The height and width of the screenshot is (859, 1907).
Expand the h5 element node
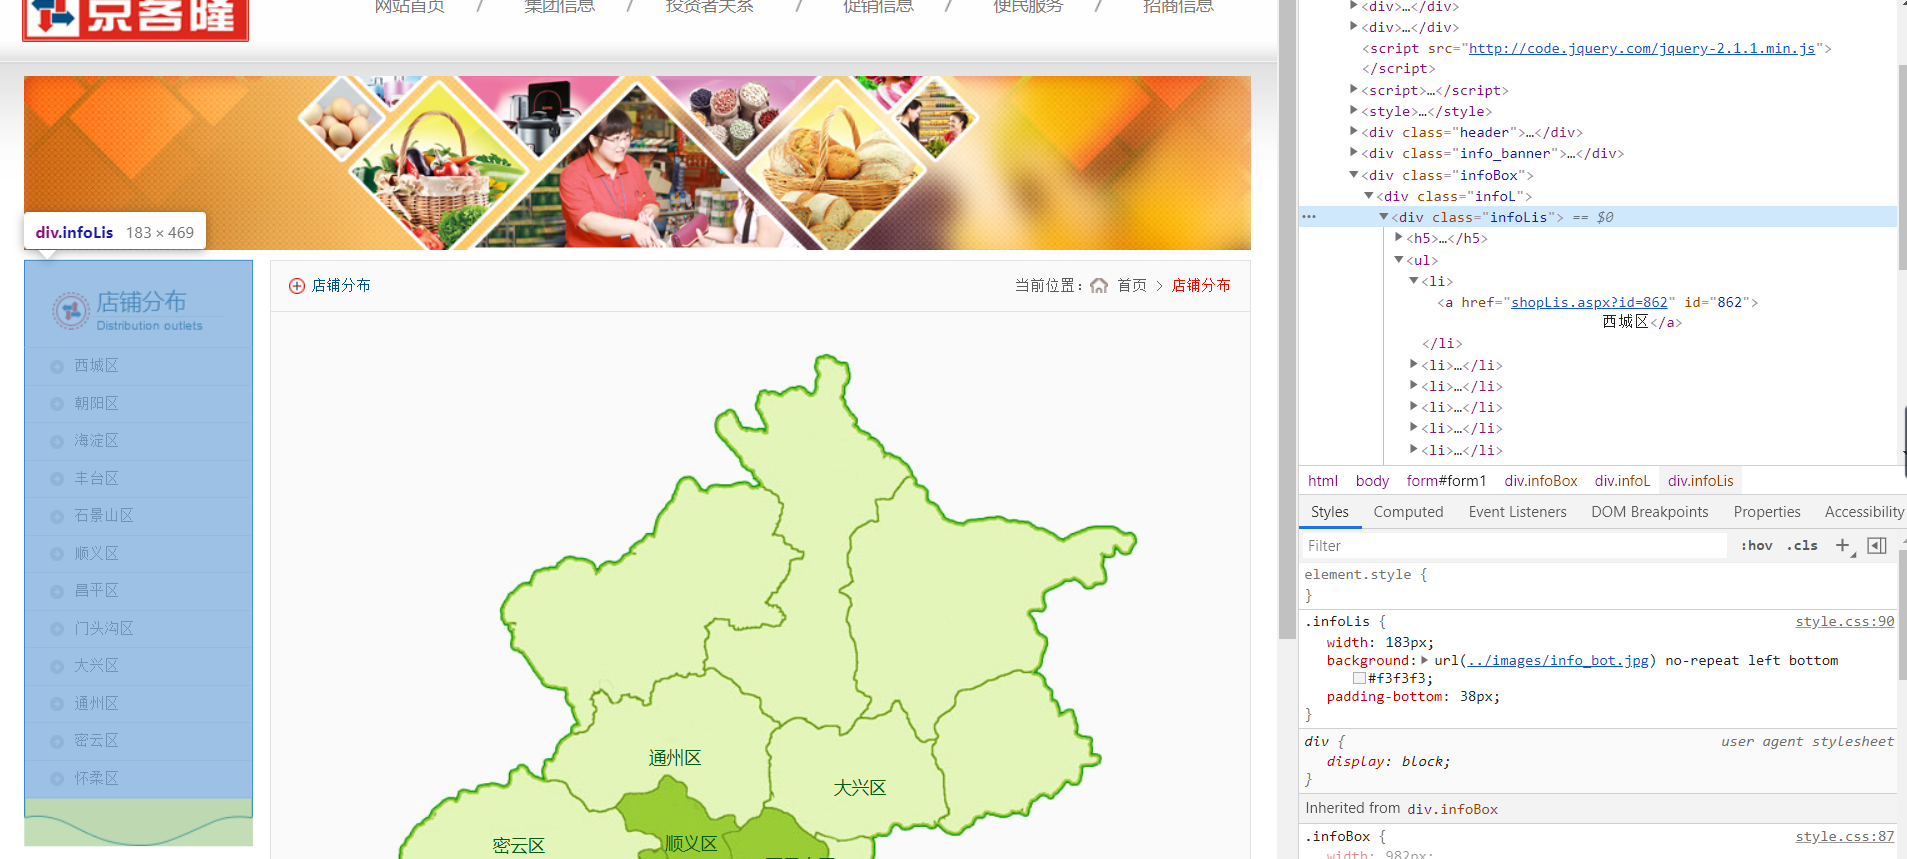pyautogui.click(x=1399, y=238)
